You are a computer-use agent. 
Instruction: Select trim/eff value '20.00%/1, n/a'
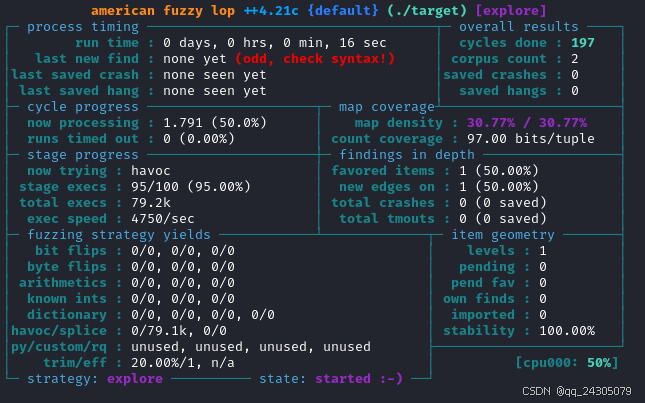click(183, 364)
